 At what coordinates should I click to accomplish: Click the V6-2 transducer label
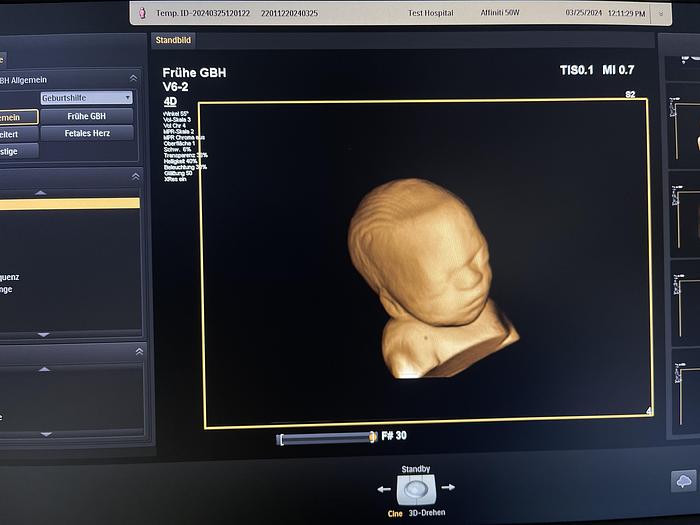175,87
